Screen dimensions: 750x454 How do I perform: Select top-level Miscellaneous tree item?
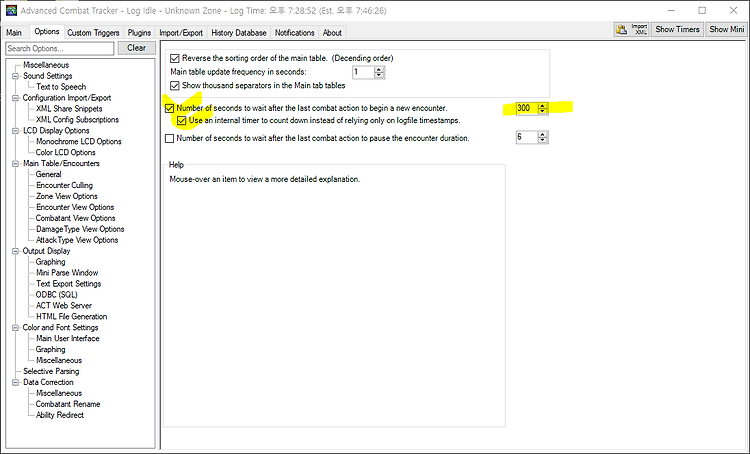[x=46, y=65]
